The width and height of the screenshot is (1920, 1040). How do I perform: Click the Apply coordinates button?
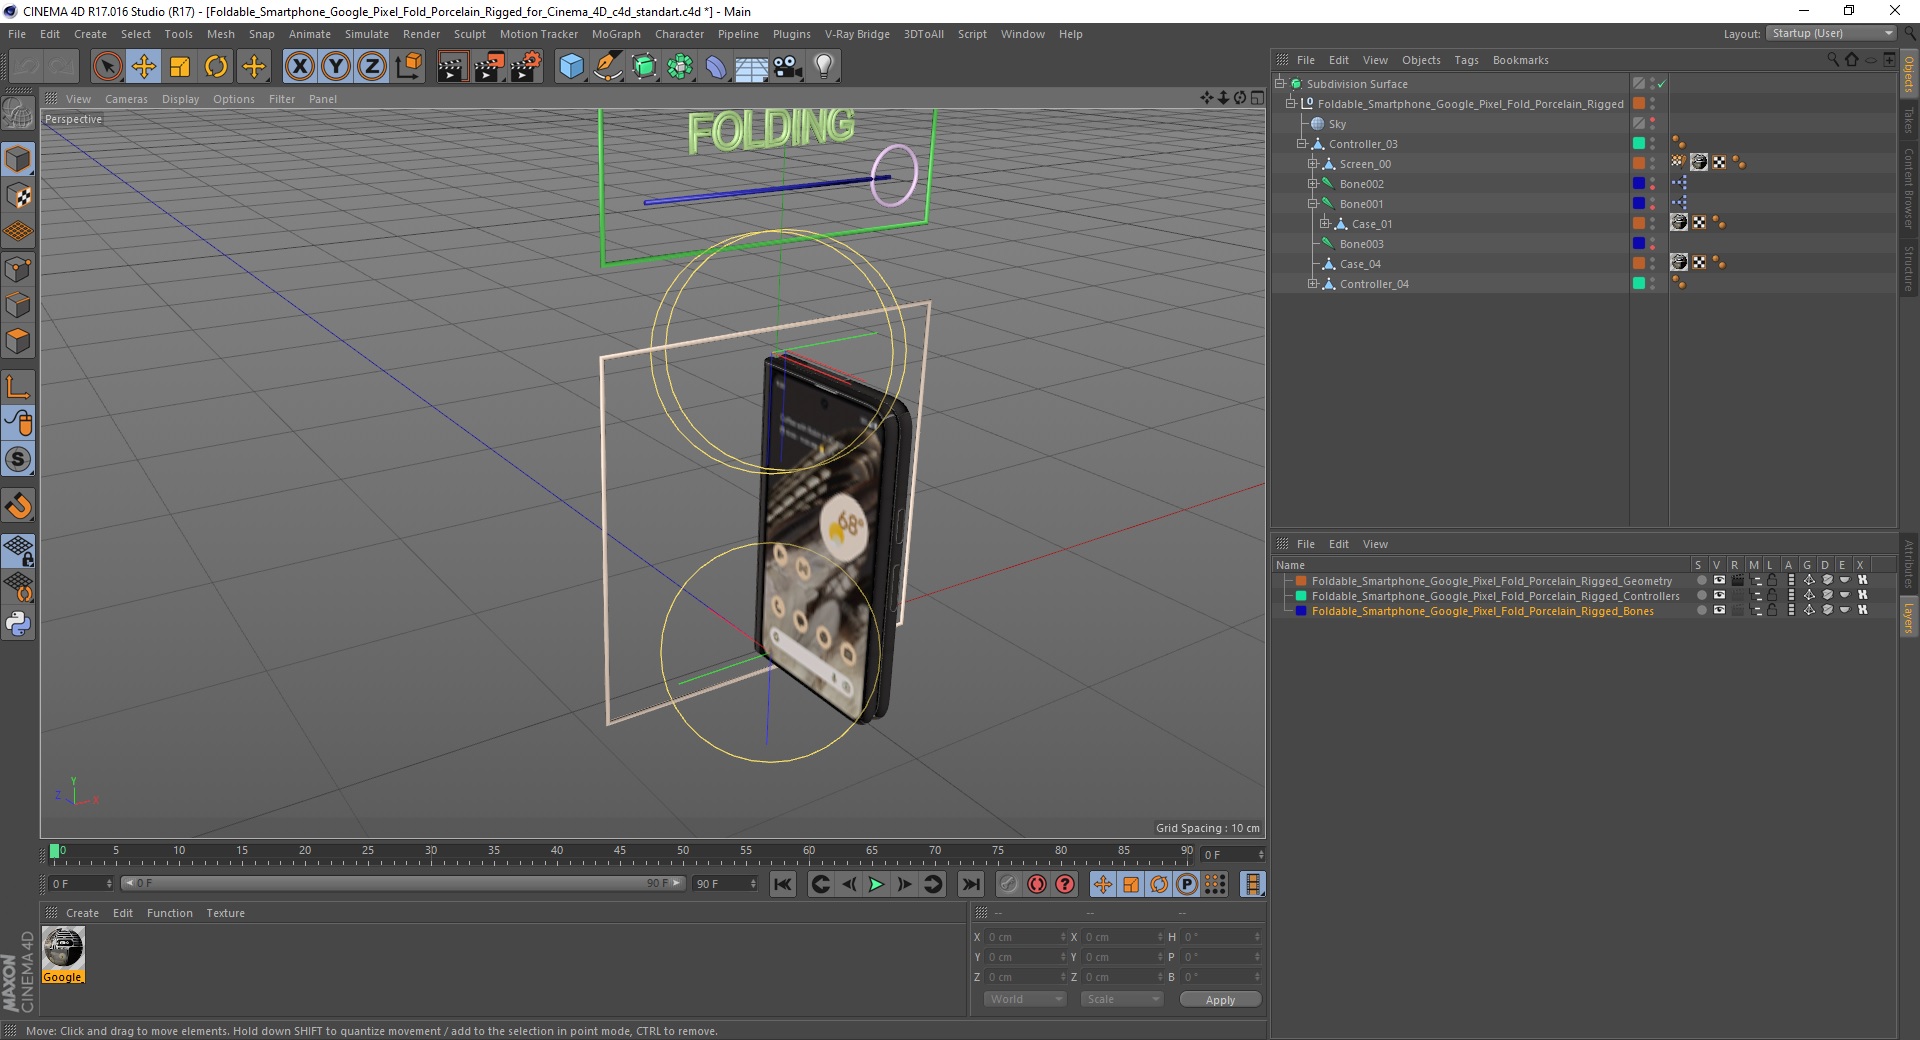[x=1220, y=1000]
